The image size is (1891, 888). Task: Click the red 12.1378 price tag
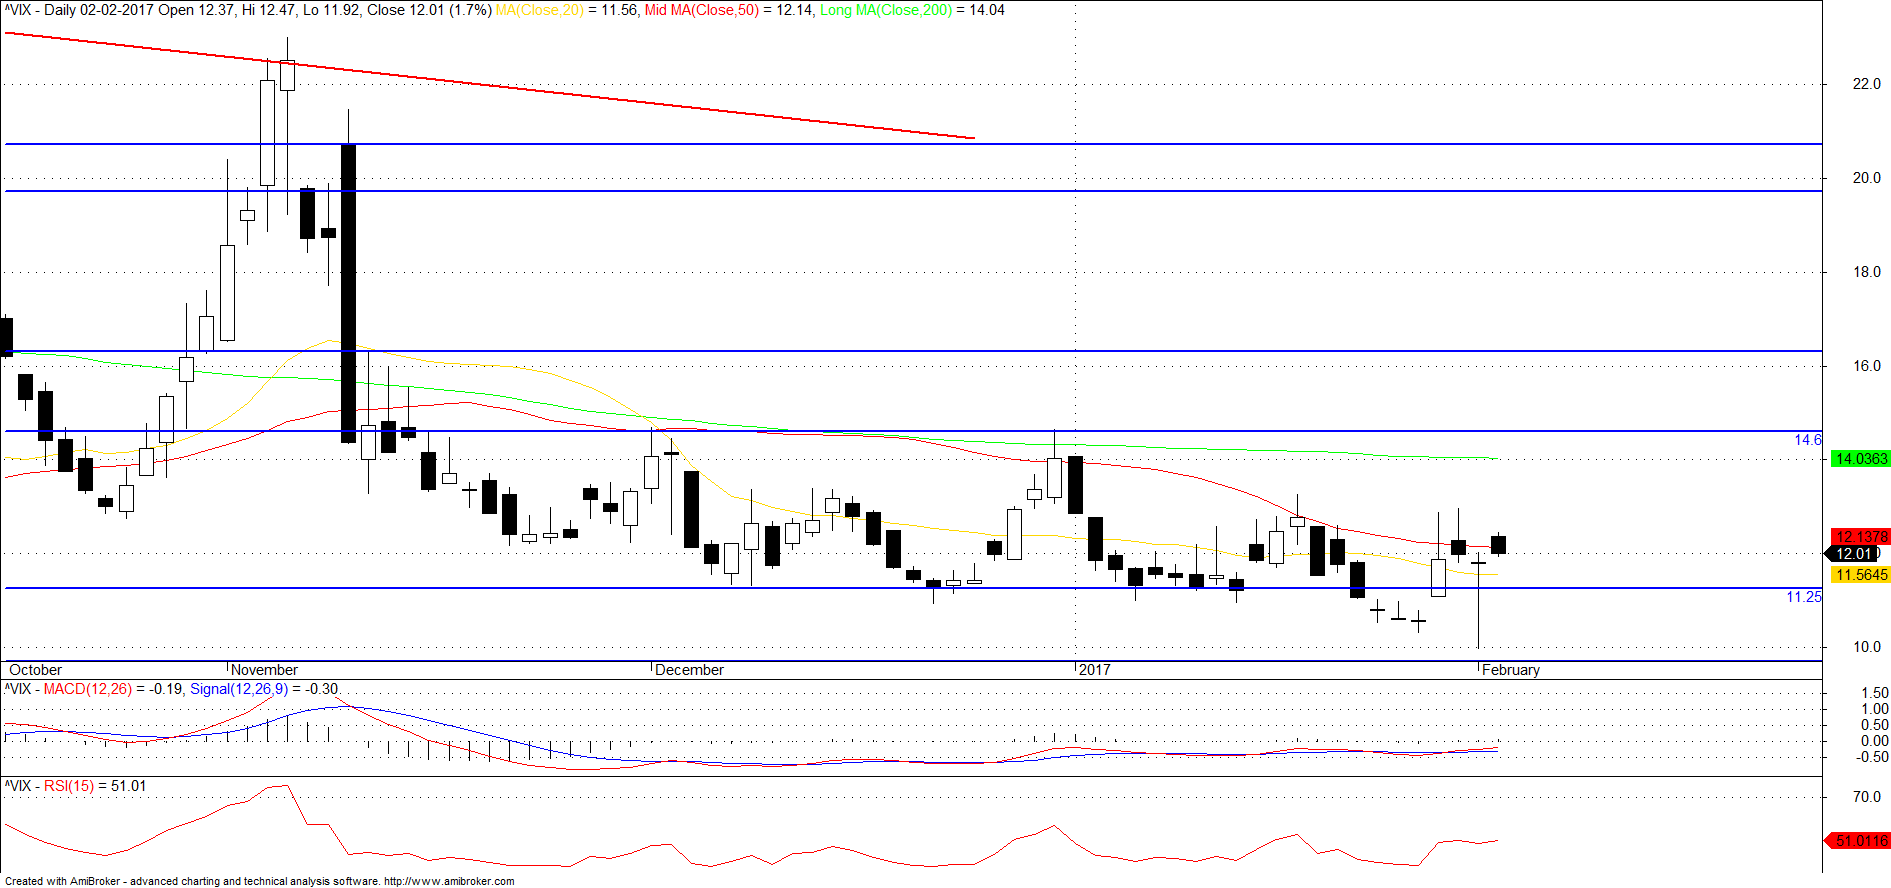[1860, 537]
